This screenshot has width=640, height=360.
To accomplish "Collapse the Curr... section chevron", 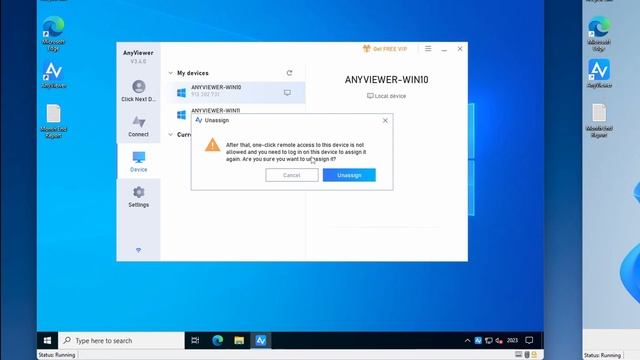I will [x=171, y=135].
